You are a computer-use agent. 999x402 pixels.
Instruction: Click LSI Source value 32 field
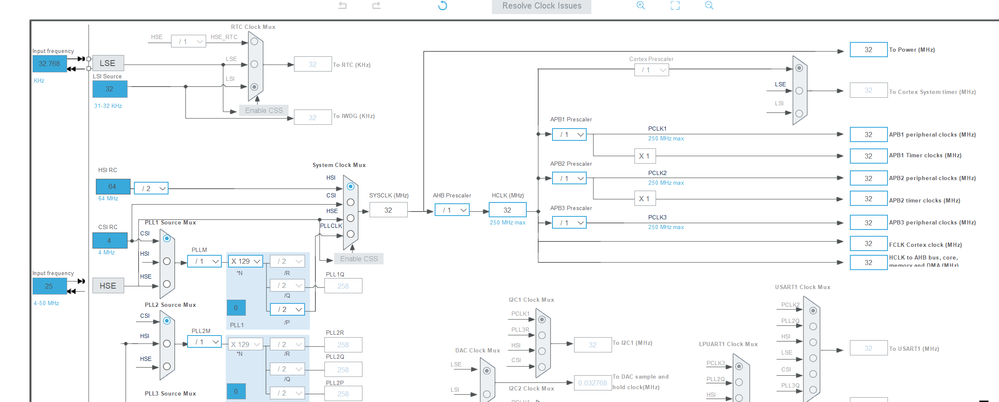[x=110, y=89]
